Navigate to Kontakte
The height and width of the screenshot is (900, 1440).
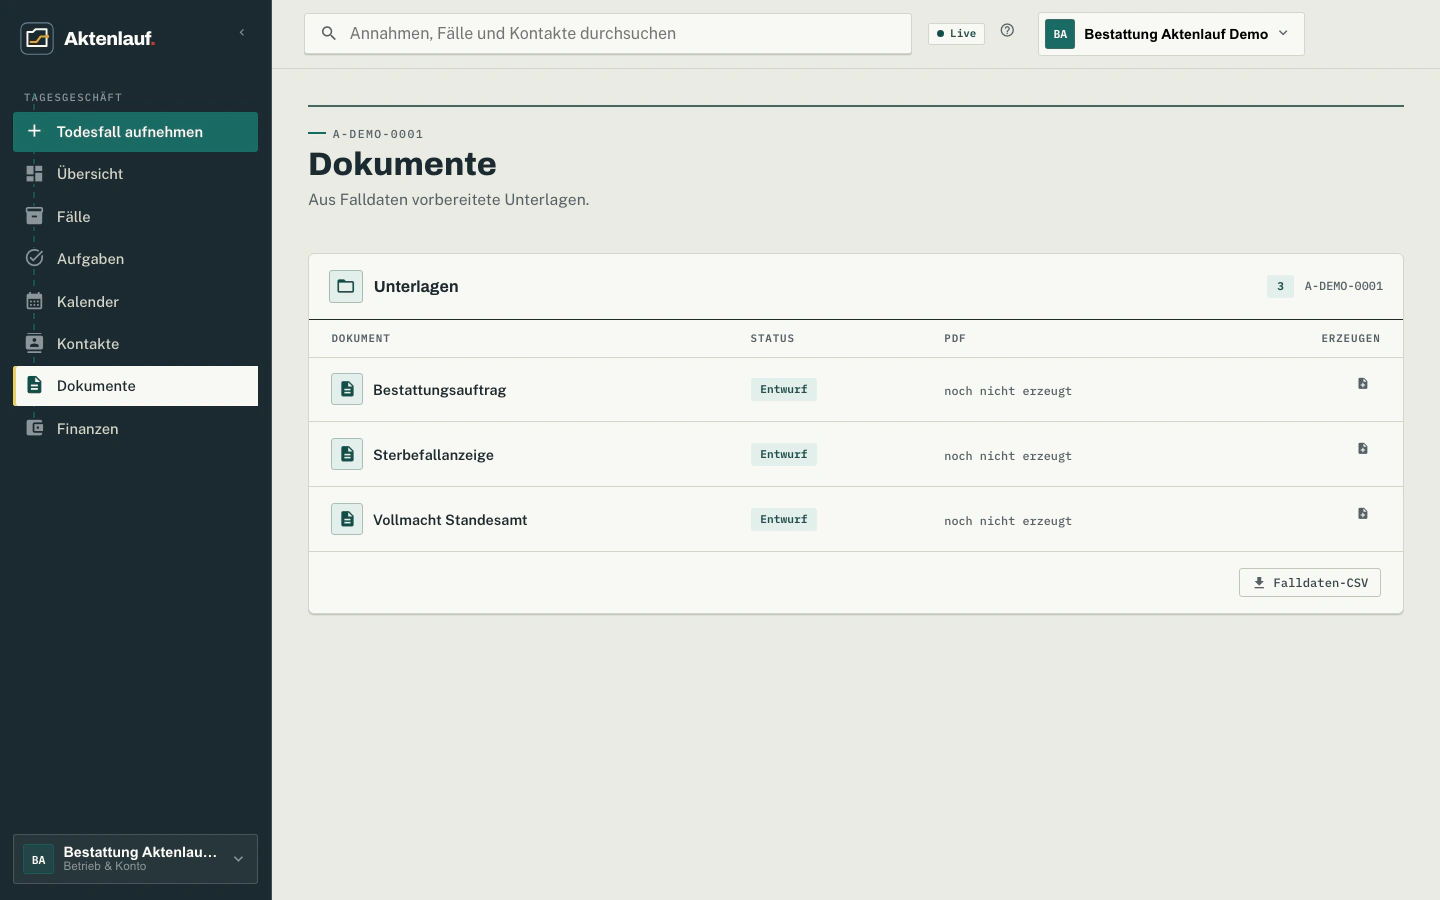click(x=135, y=344)
